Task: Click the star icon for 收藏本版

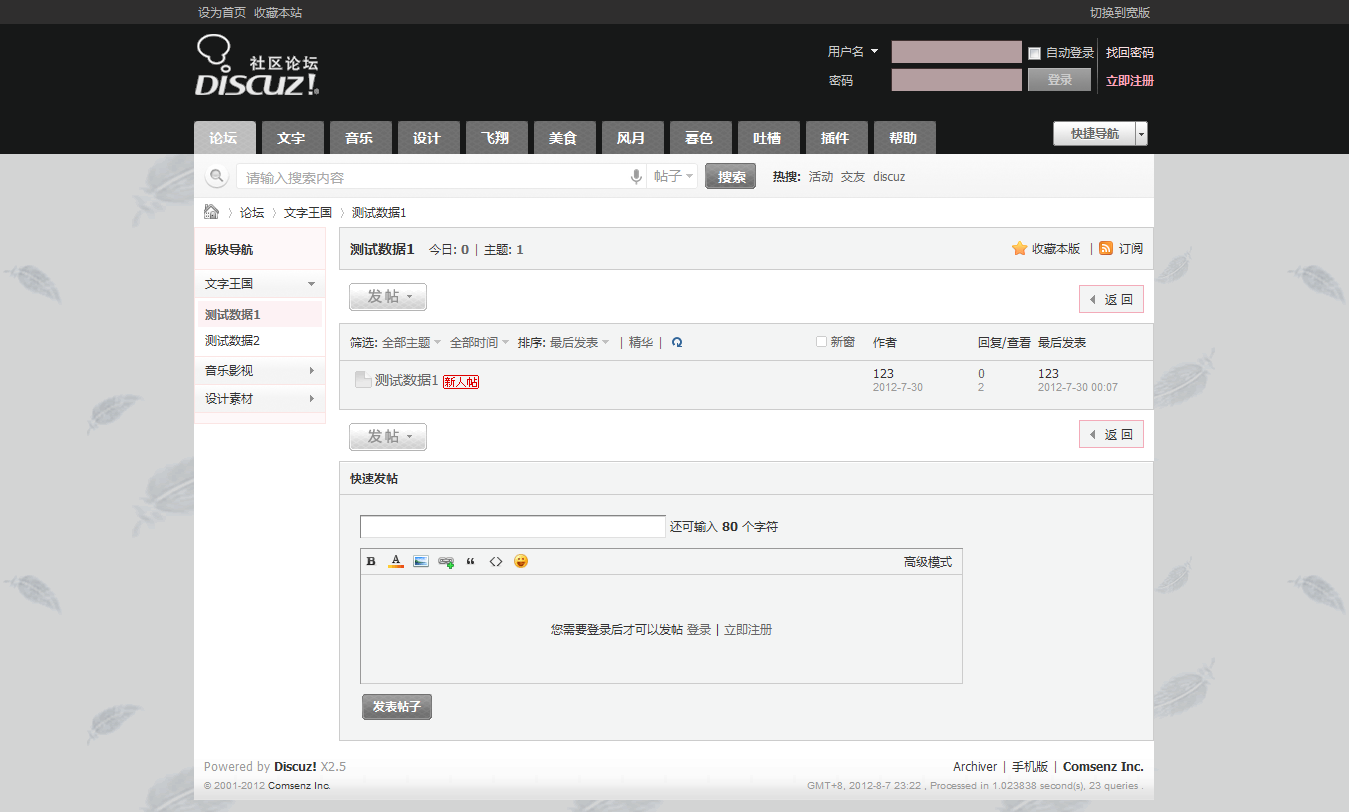Action: click(1020, 248)
